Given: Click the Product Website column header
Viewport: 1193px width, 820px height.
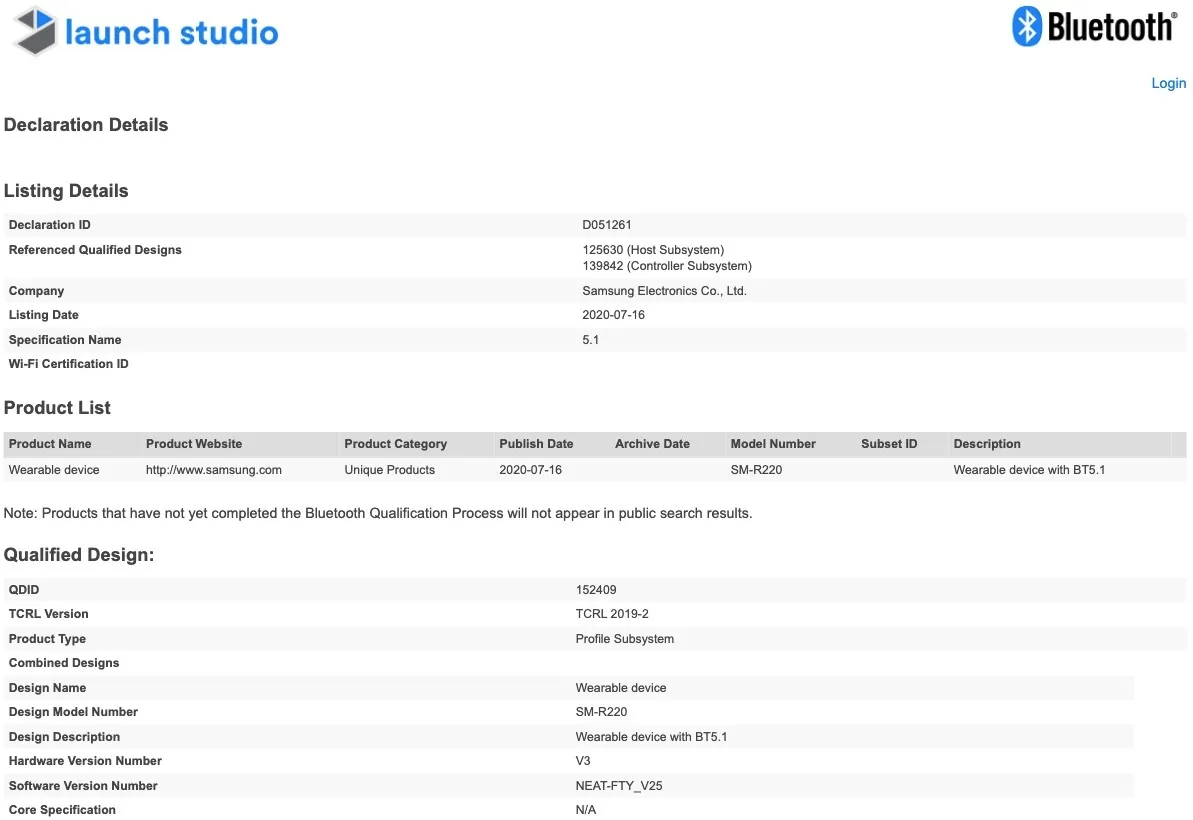Looking at the screenshot, I should coord(194,443).
